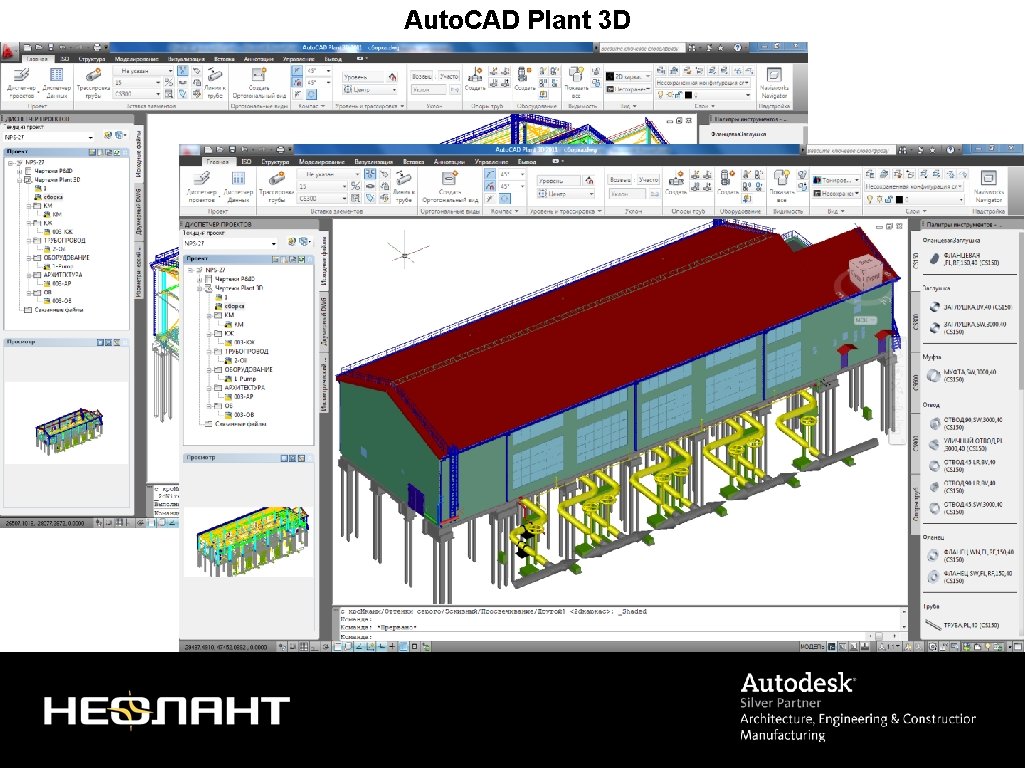Screen dimensions: 1025x768
Task: Select L Pump in front project tree
Action: coord(241,378)
